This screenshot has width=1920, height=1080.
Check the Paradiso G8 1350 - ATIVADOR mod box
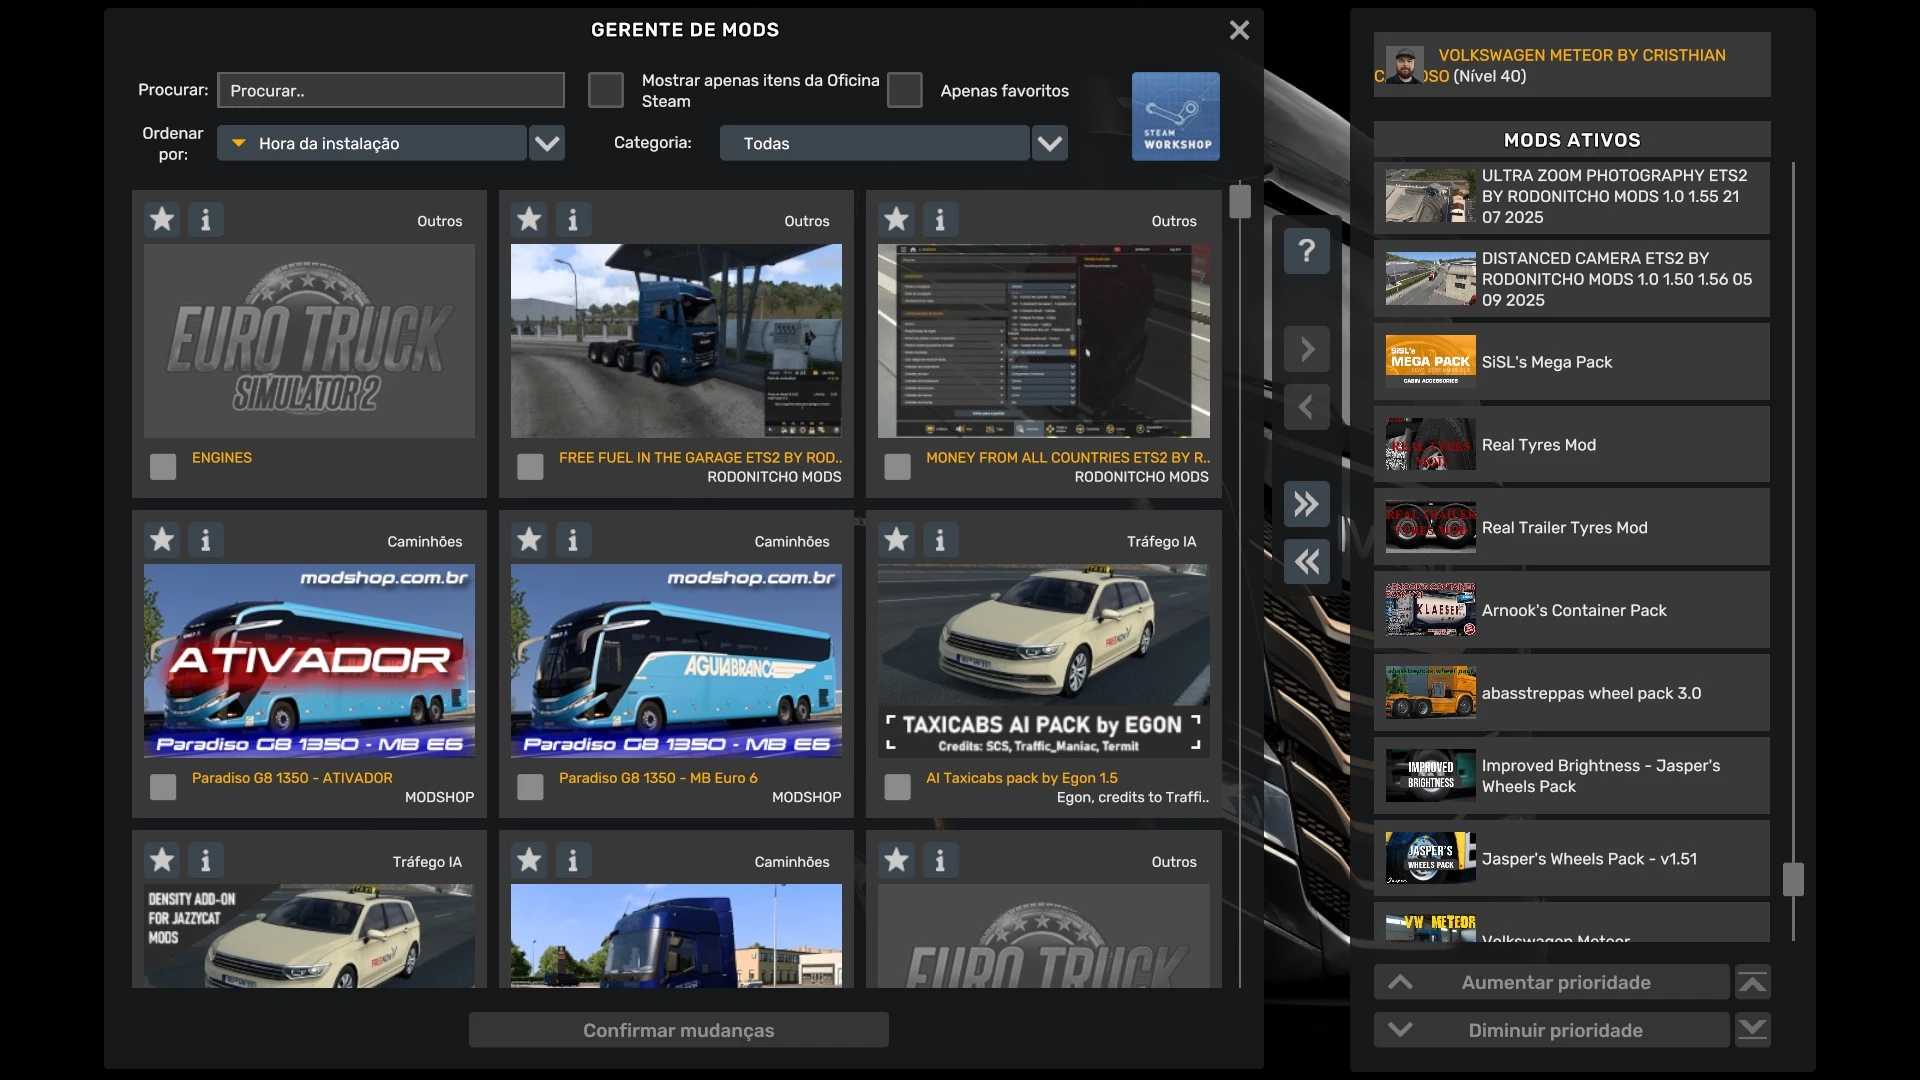click(163, 787)
